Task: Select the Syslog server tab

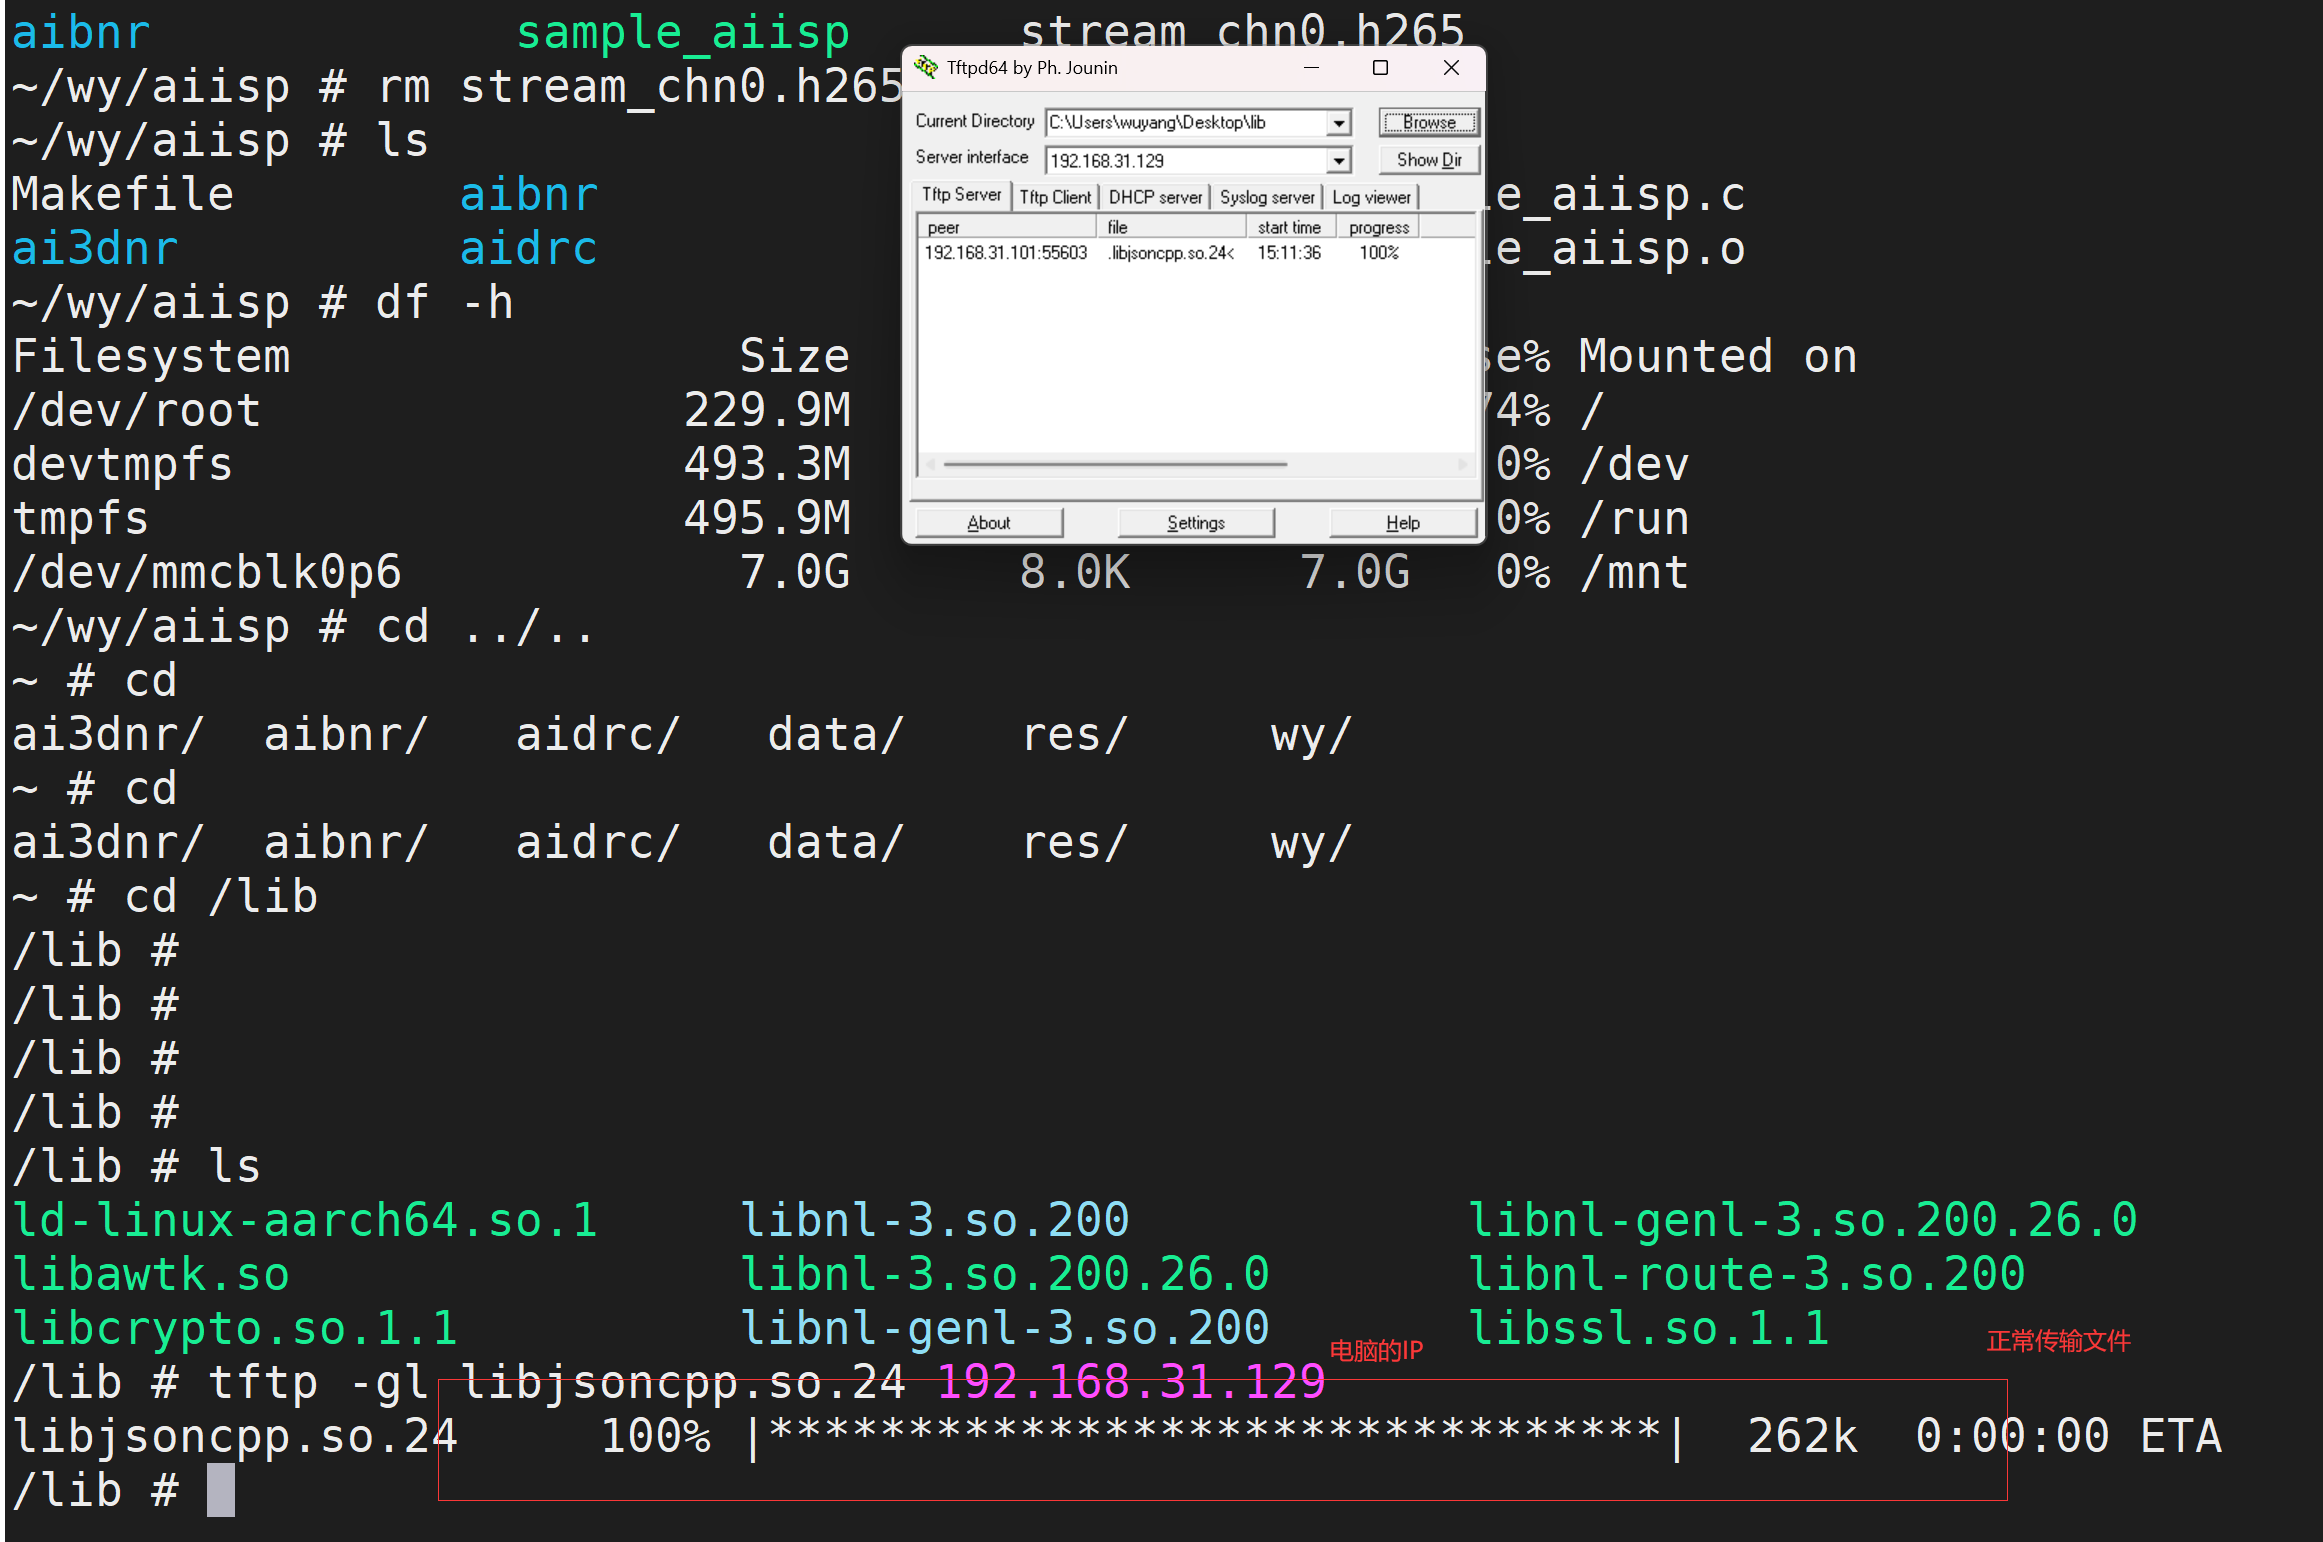Action: (x=1266, y=197)
